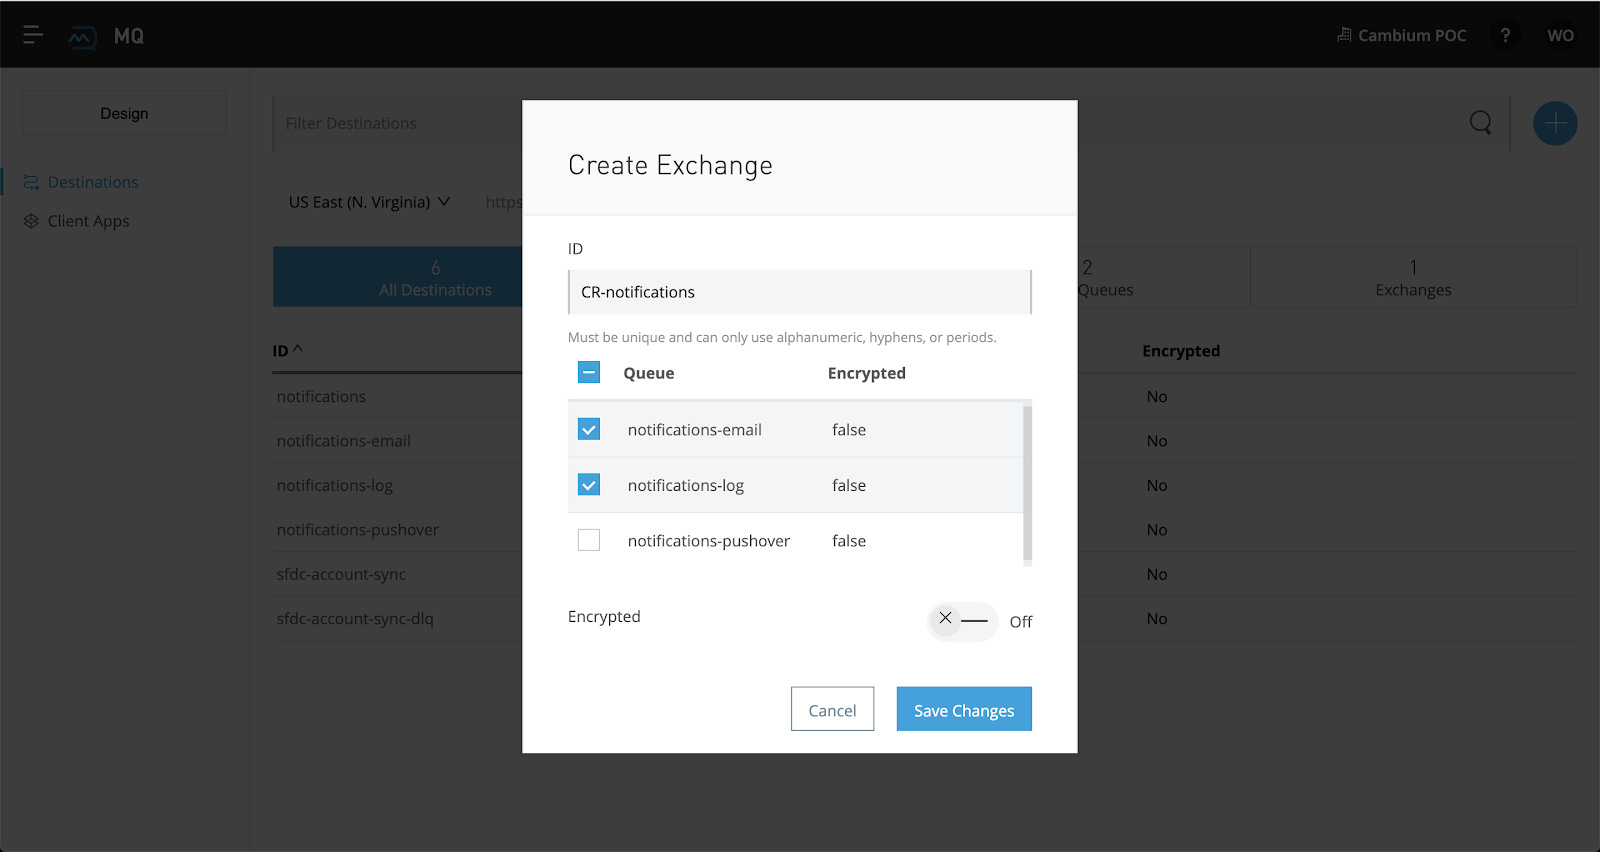Viewport: 1600px width, 852px height.
Task: Uncheck the notifications-email queue checkbox
Action: 589,430
